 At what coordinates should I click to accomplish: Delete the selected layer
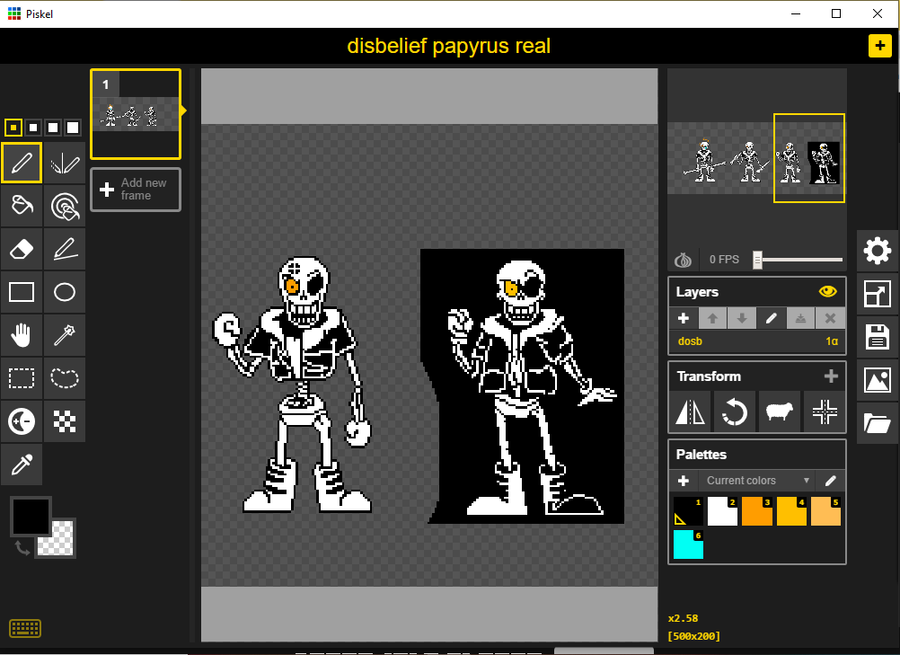point(830,318)
